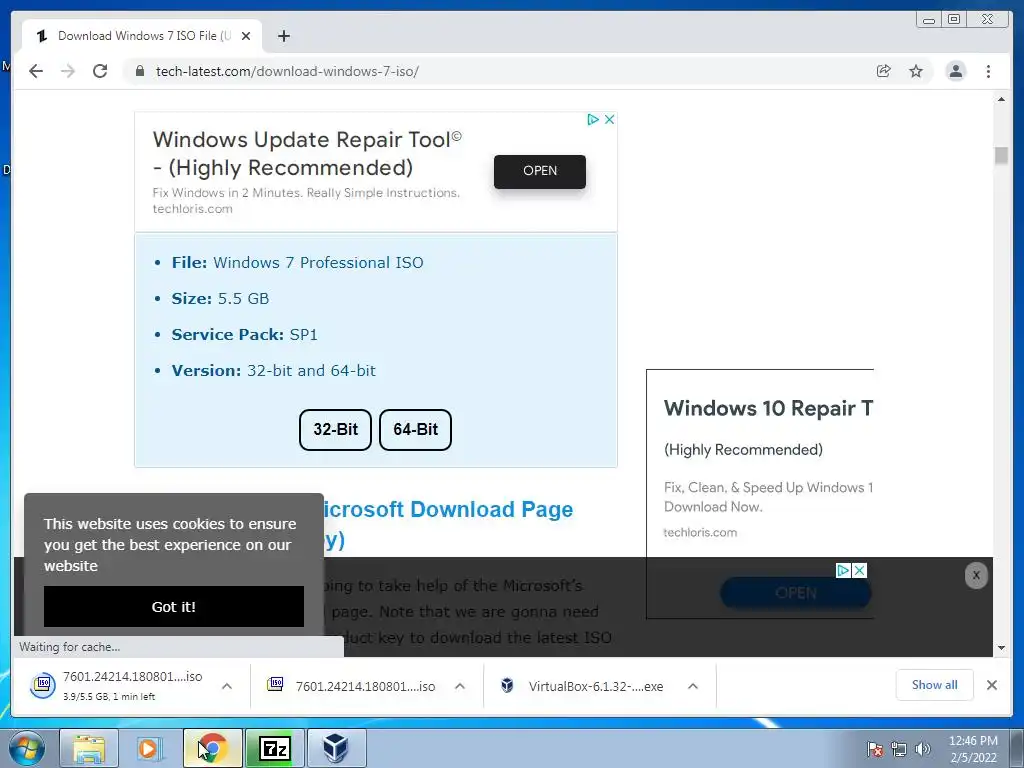Click OPEN on Windows Update Repair ad
This screenshot has width=1024, height=768.
(x=539, y=171)
